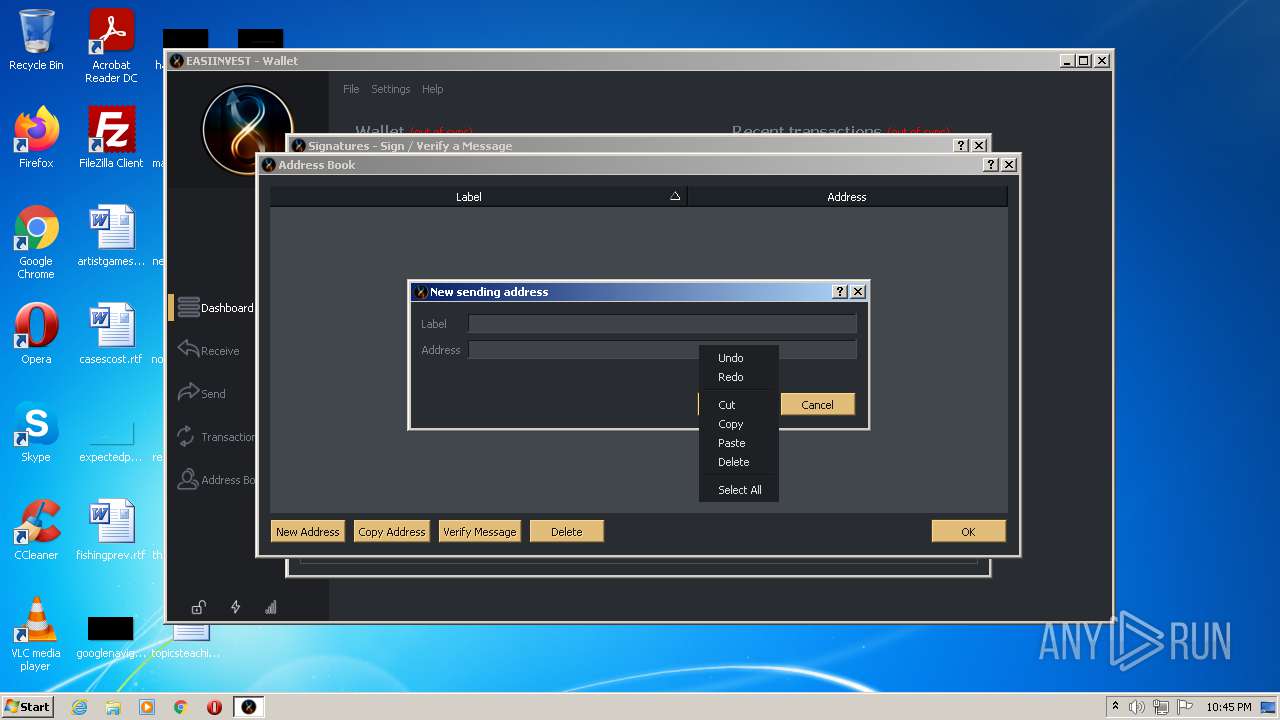
Task: Open the Skype desktop icon
Action: click(x=36, y=432)
